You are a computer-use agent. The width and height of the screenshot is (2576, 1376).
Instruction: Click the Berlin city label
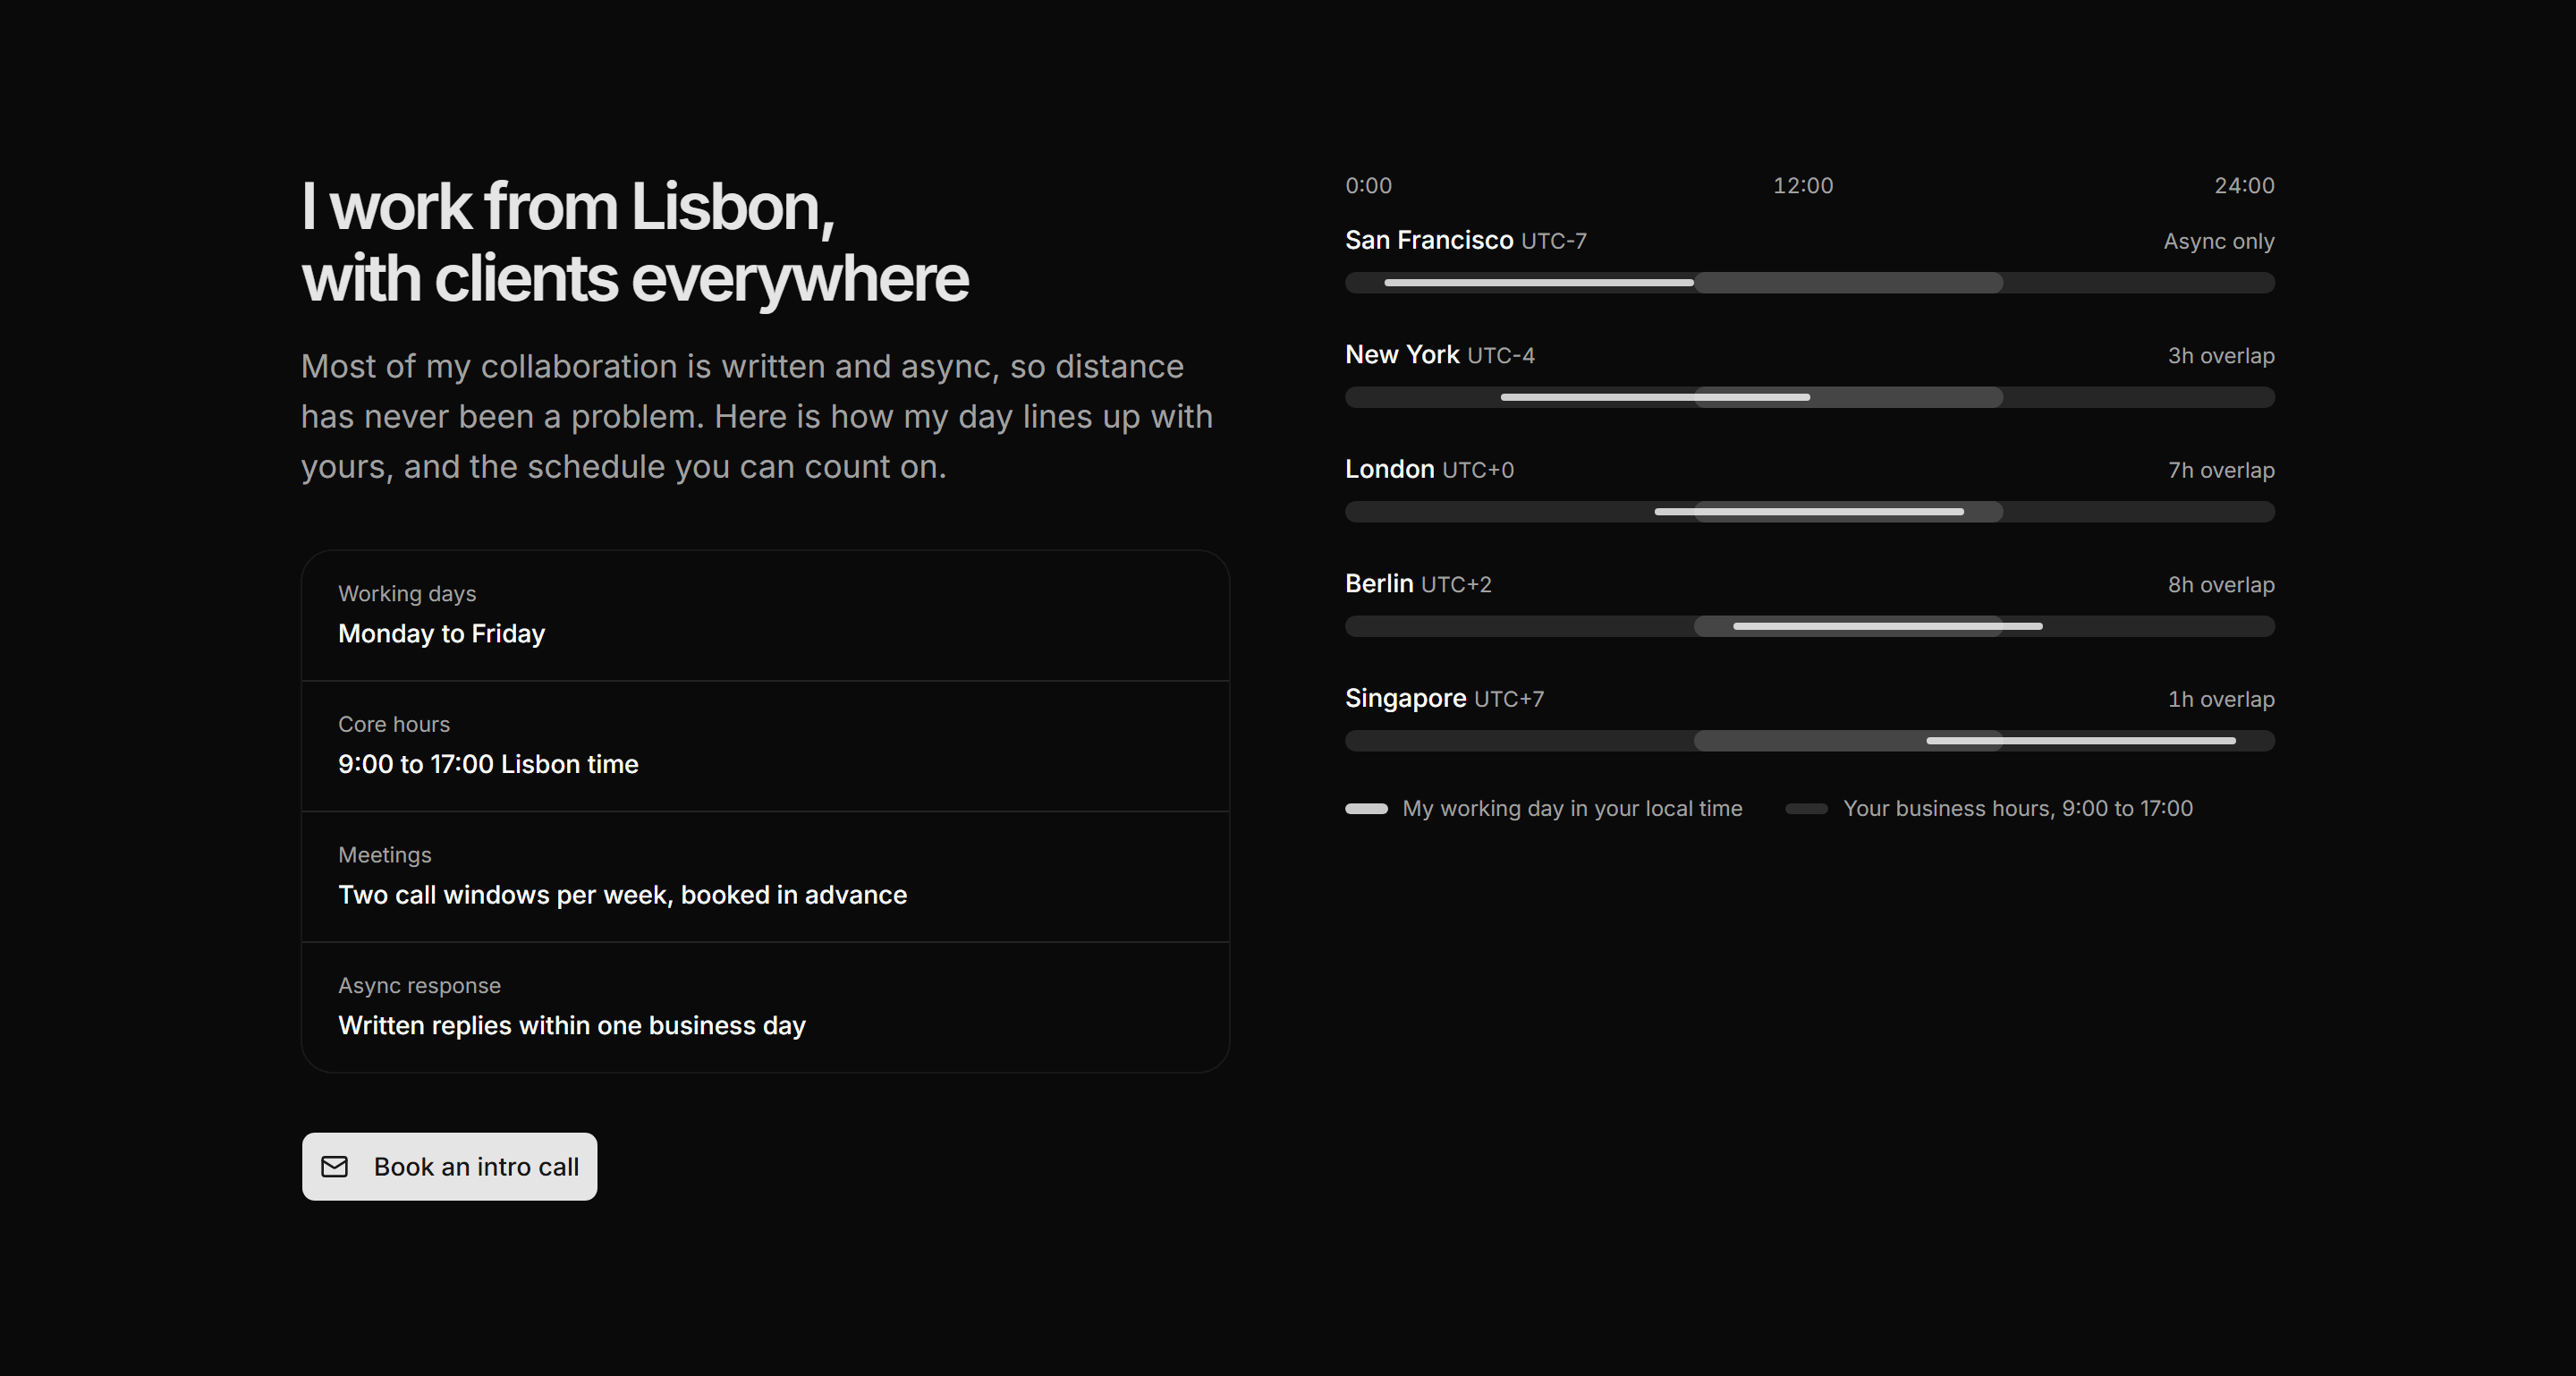tap(1379, 584)
